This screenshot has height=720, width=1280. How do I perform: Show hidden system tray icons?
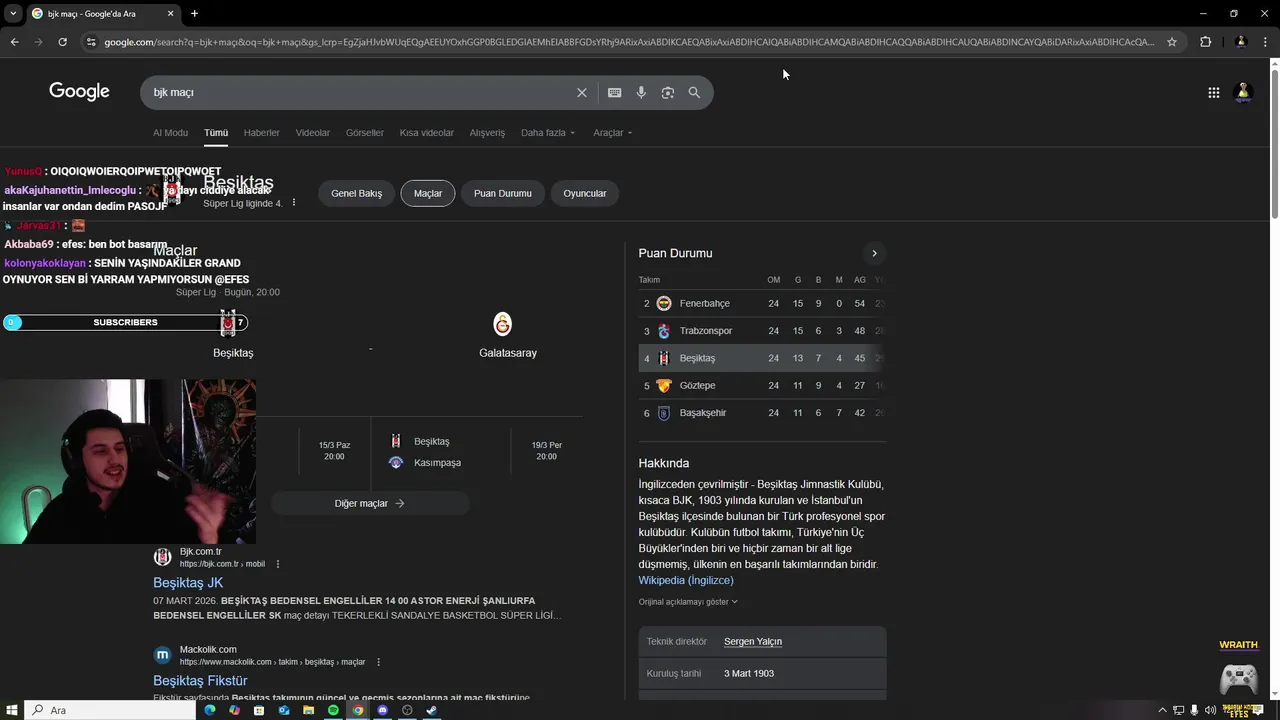point(1162,710)
